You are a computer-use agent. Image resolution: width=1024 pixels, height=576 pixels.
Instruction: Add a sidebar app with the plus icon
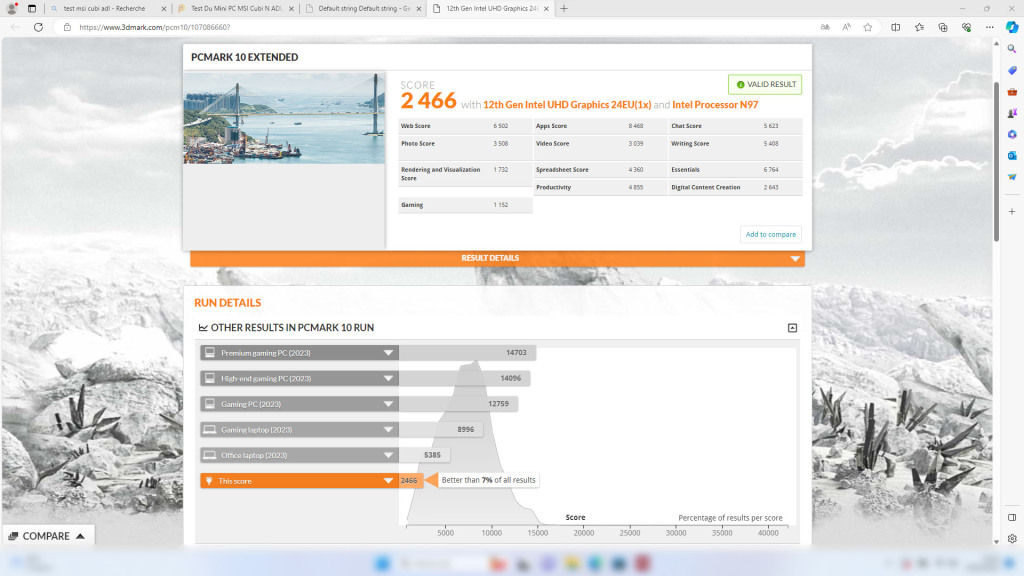(1012, 212)
